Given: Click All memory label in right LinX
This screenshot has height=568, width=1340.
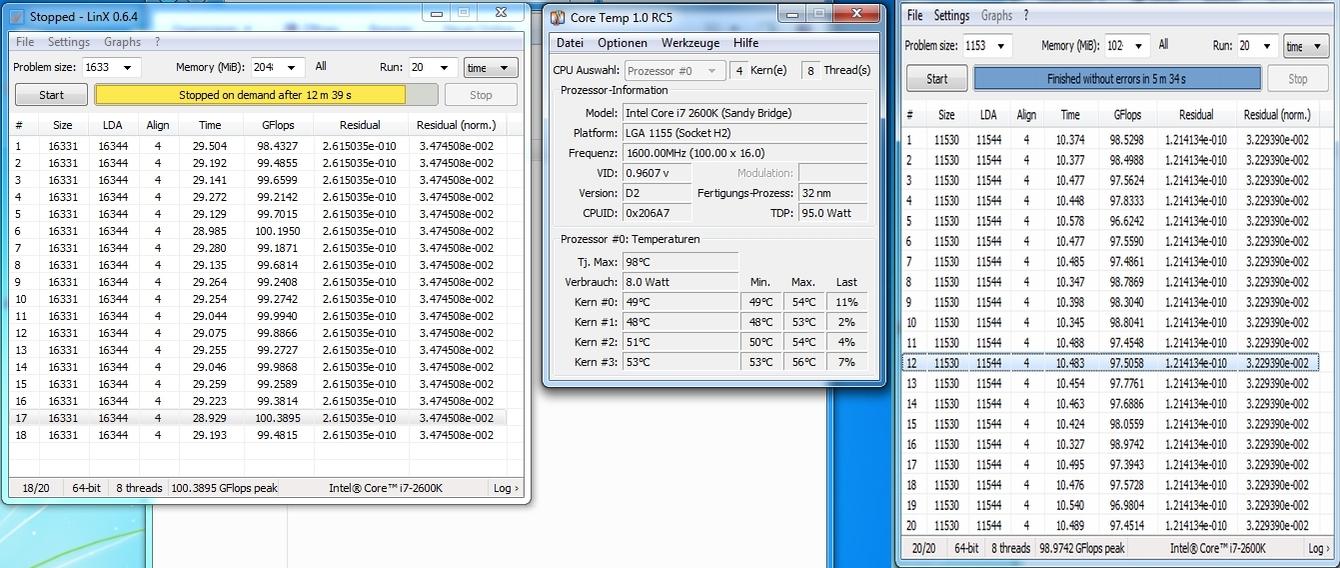Looking at the screenshot, I should click(1163, 45).
